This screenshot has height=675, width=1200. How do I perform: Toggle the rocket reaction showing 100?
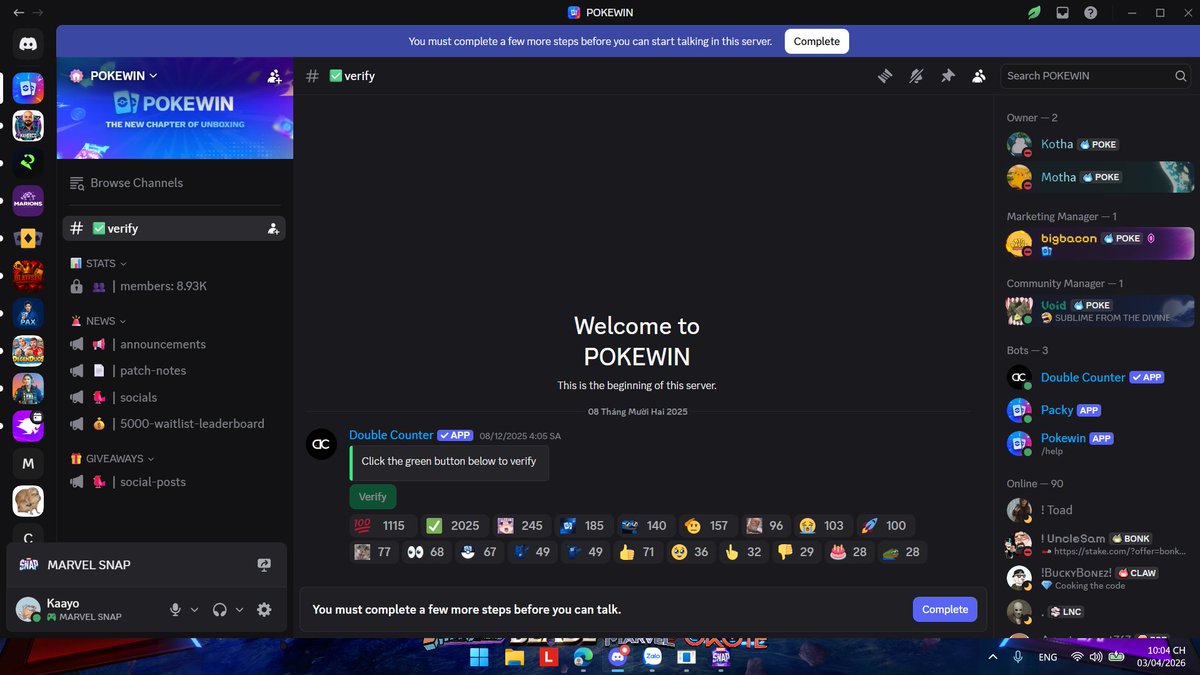pos(884,525)
